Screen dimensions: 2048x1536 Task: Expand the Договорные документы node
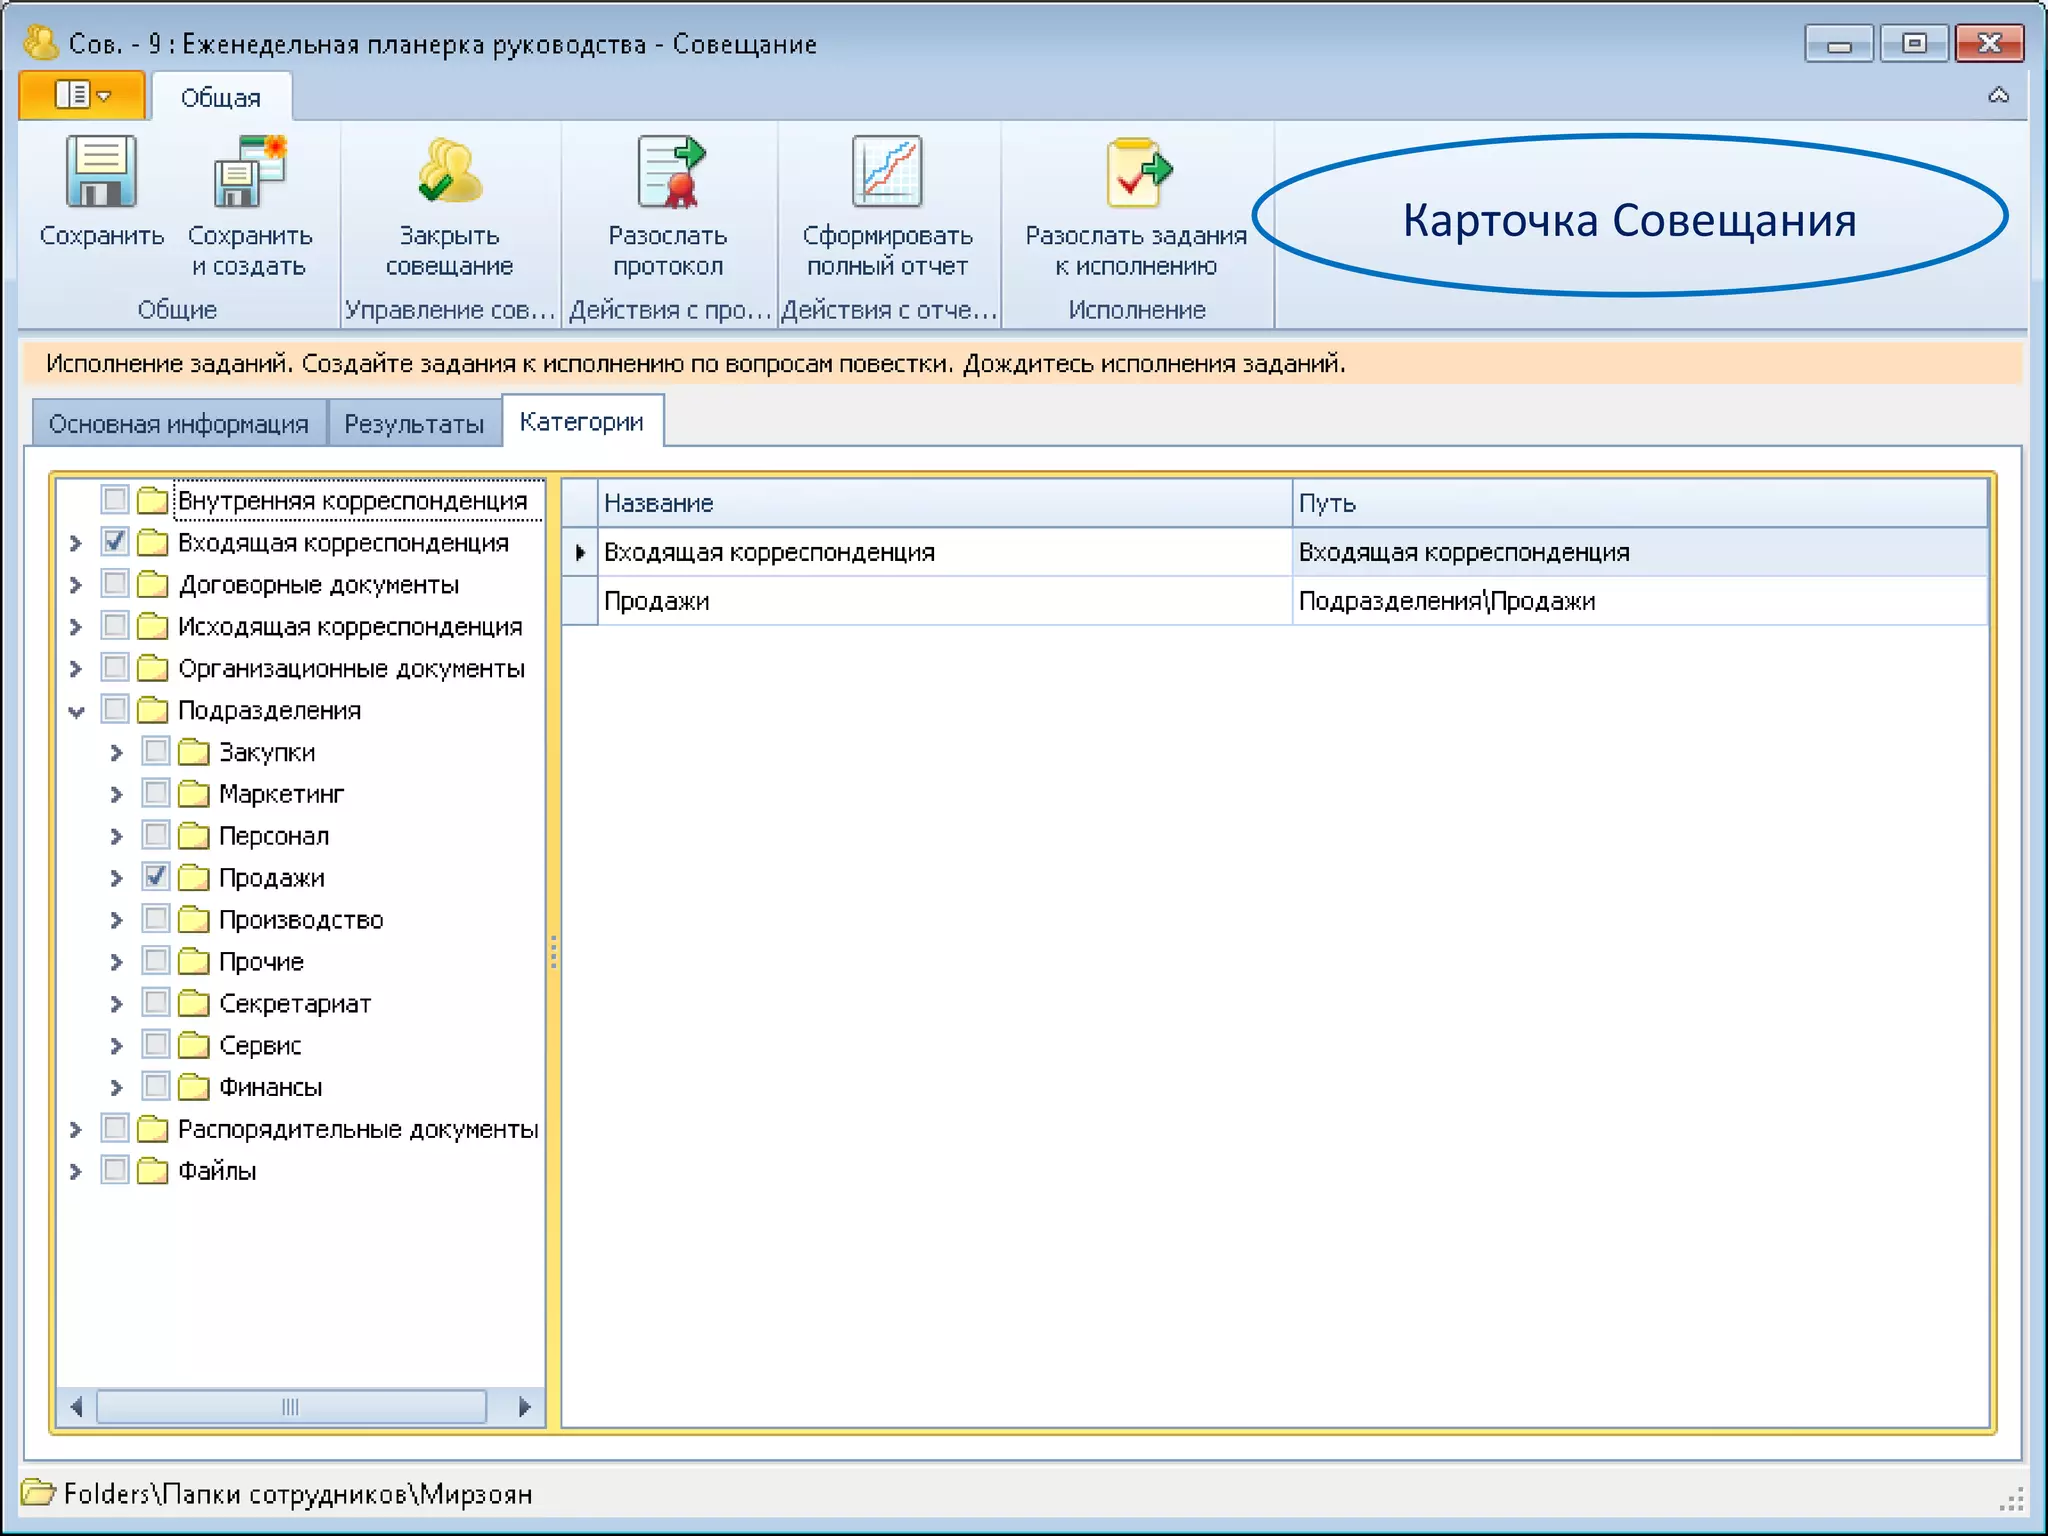[76, 585]
